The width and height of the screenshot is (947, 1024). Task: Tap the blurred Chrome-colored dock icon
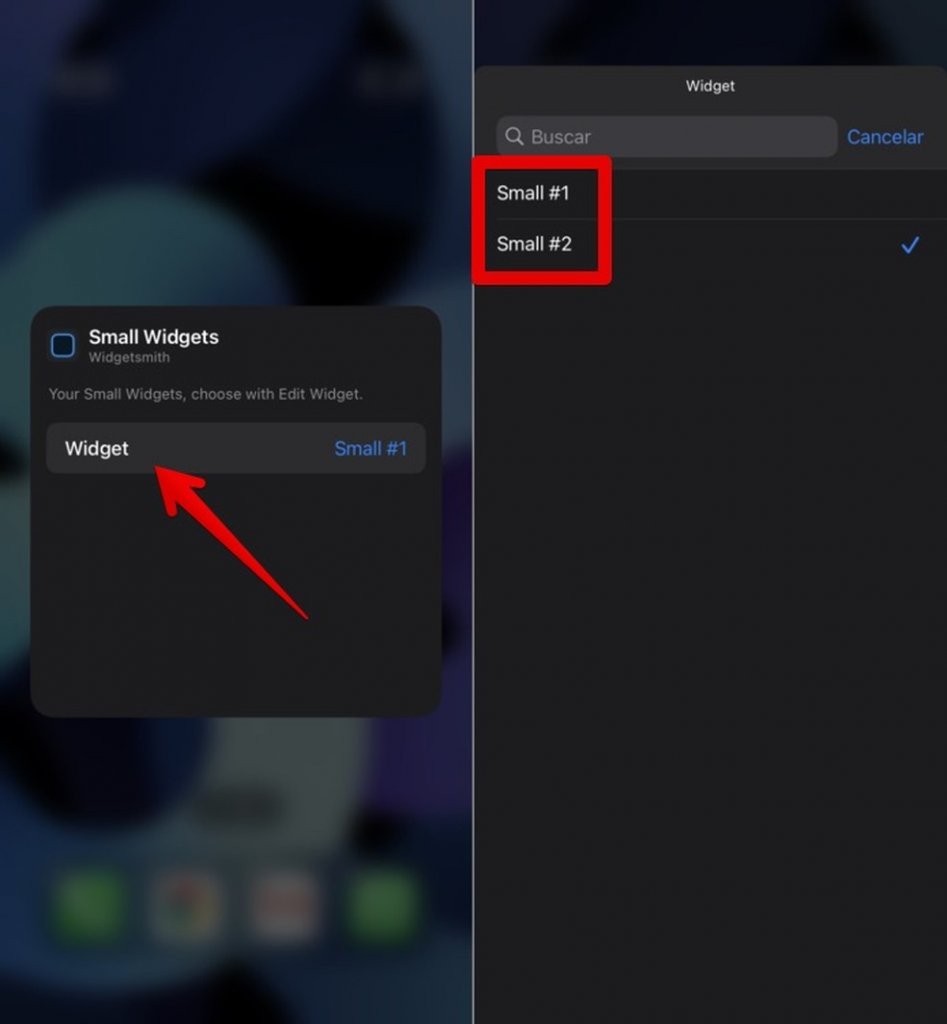pyautogui.click(x=187, y=906)
